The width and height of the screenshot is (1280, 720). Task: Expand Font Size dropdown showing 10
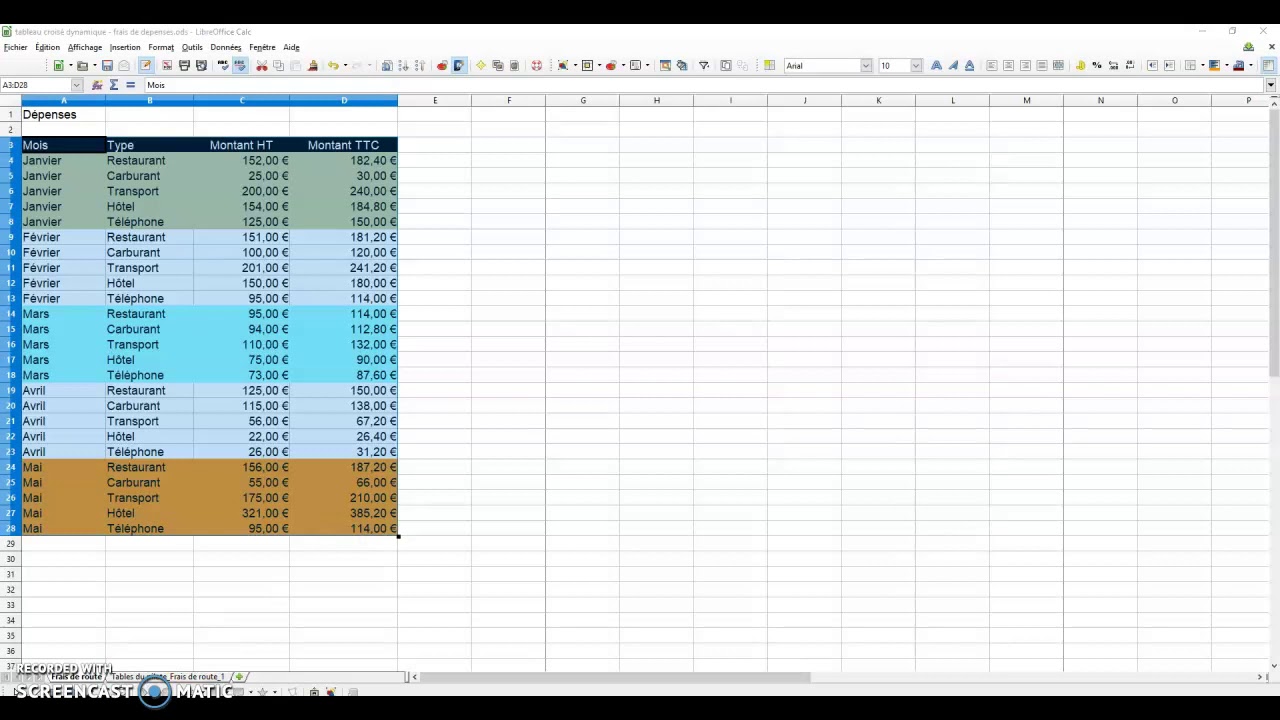pos(916,65)
